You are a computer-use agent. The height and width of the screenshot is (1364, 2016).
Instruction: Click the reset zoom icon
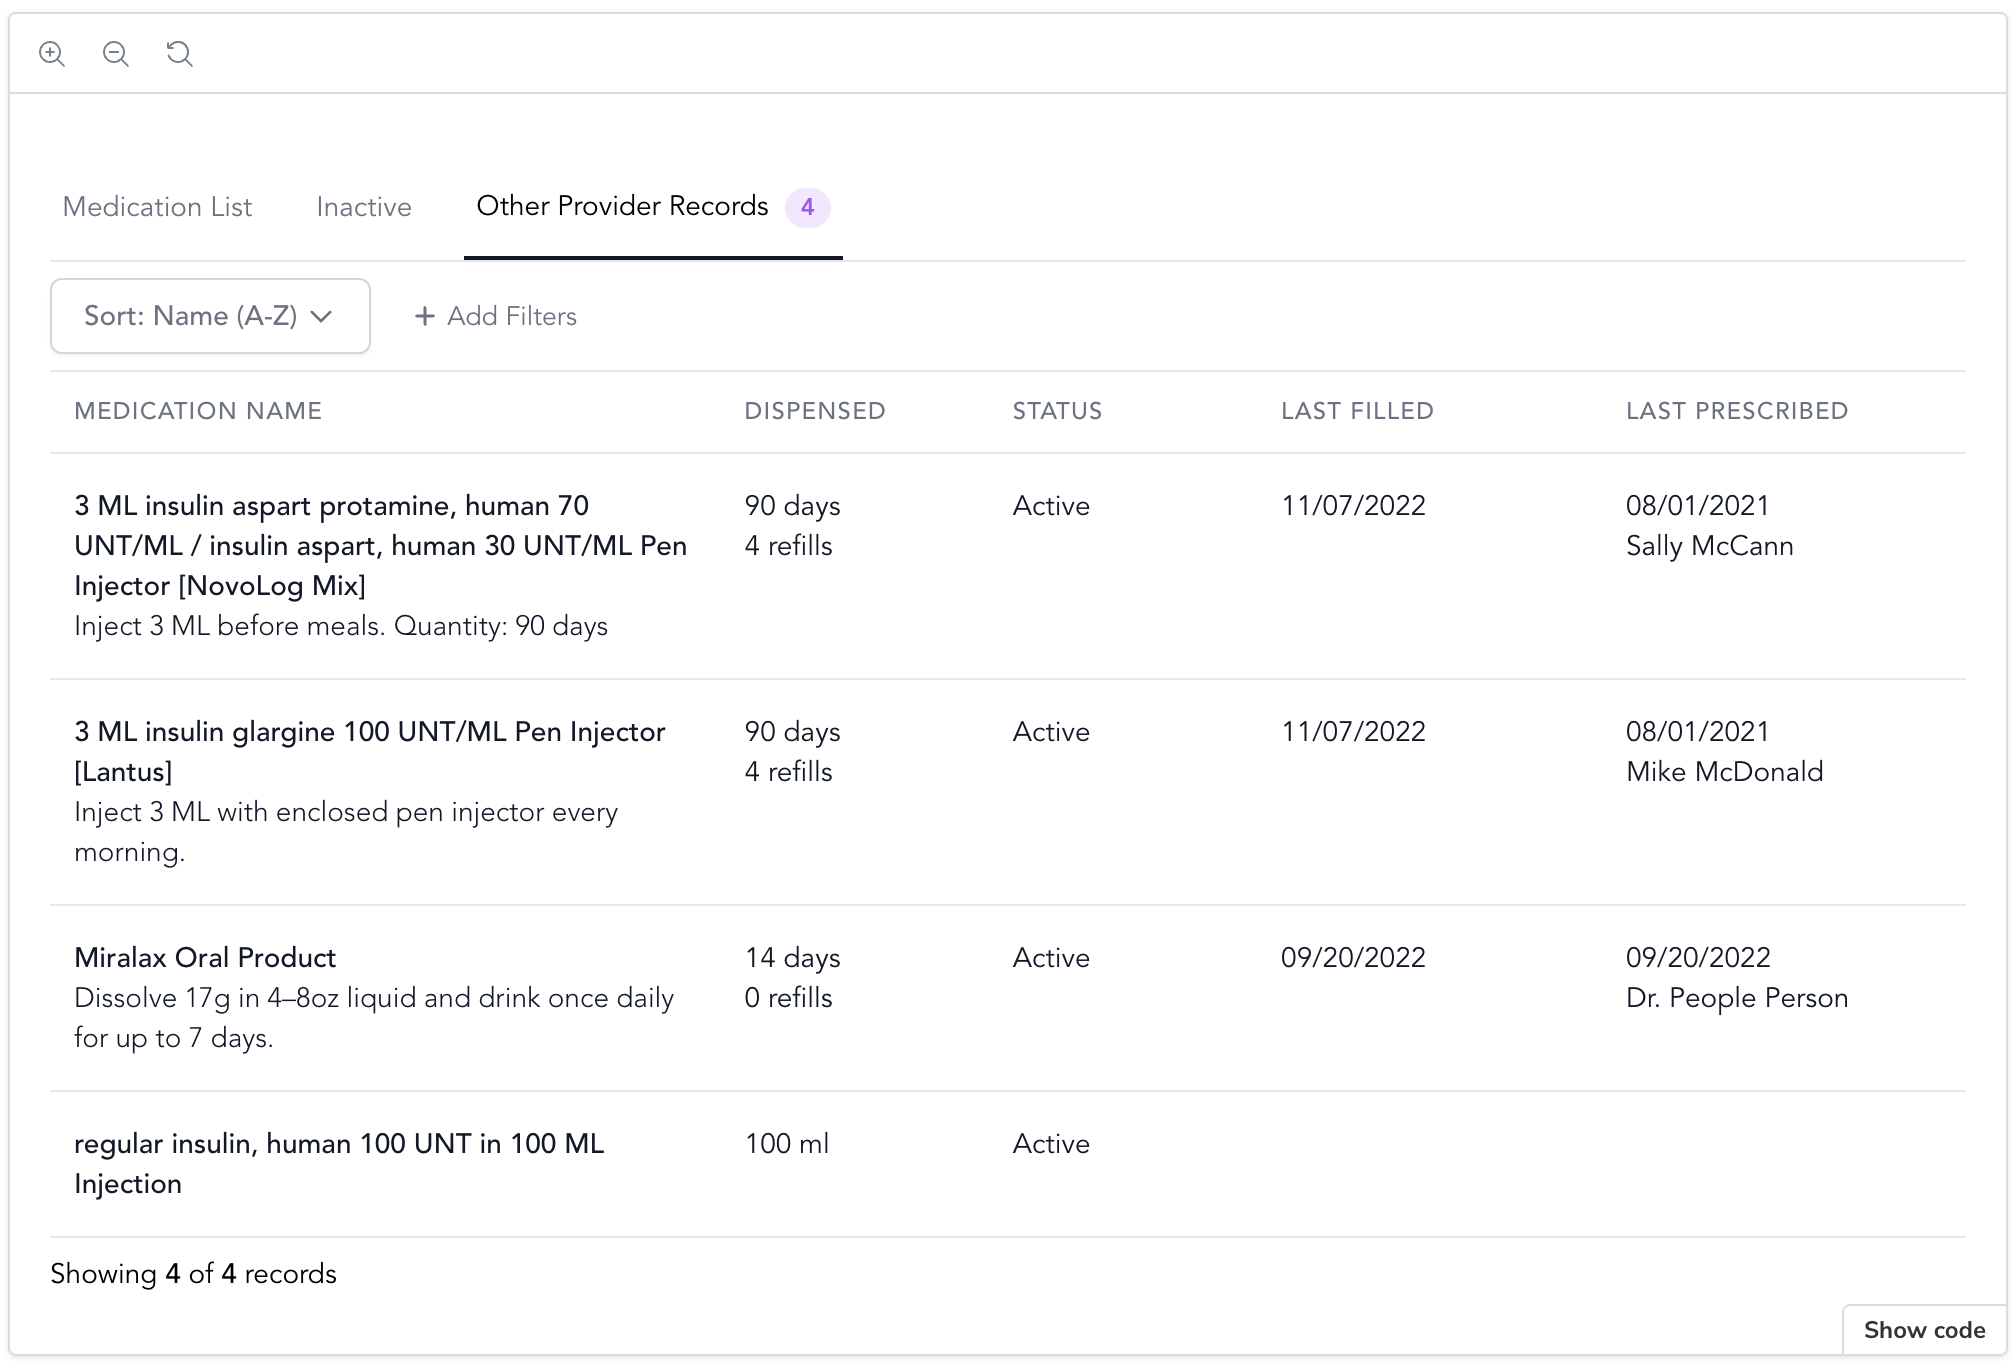179,54
